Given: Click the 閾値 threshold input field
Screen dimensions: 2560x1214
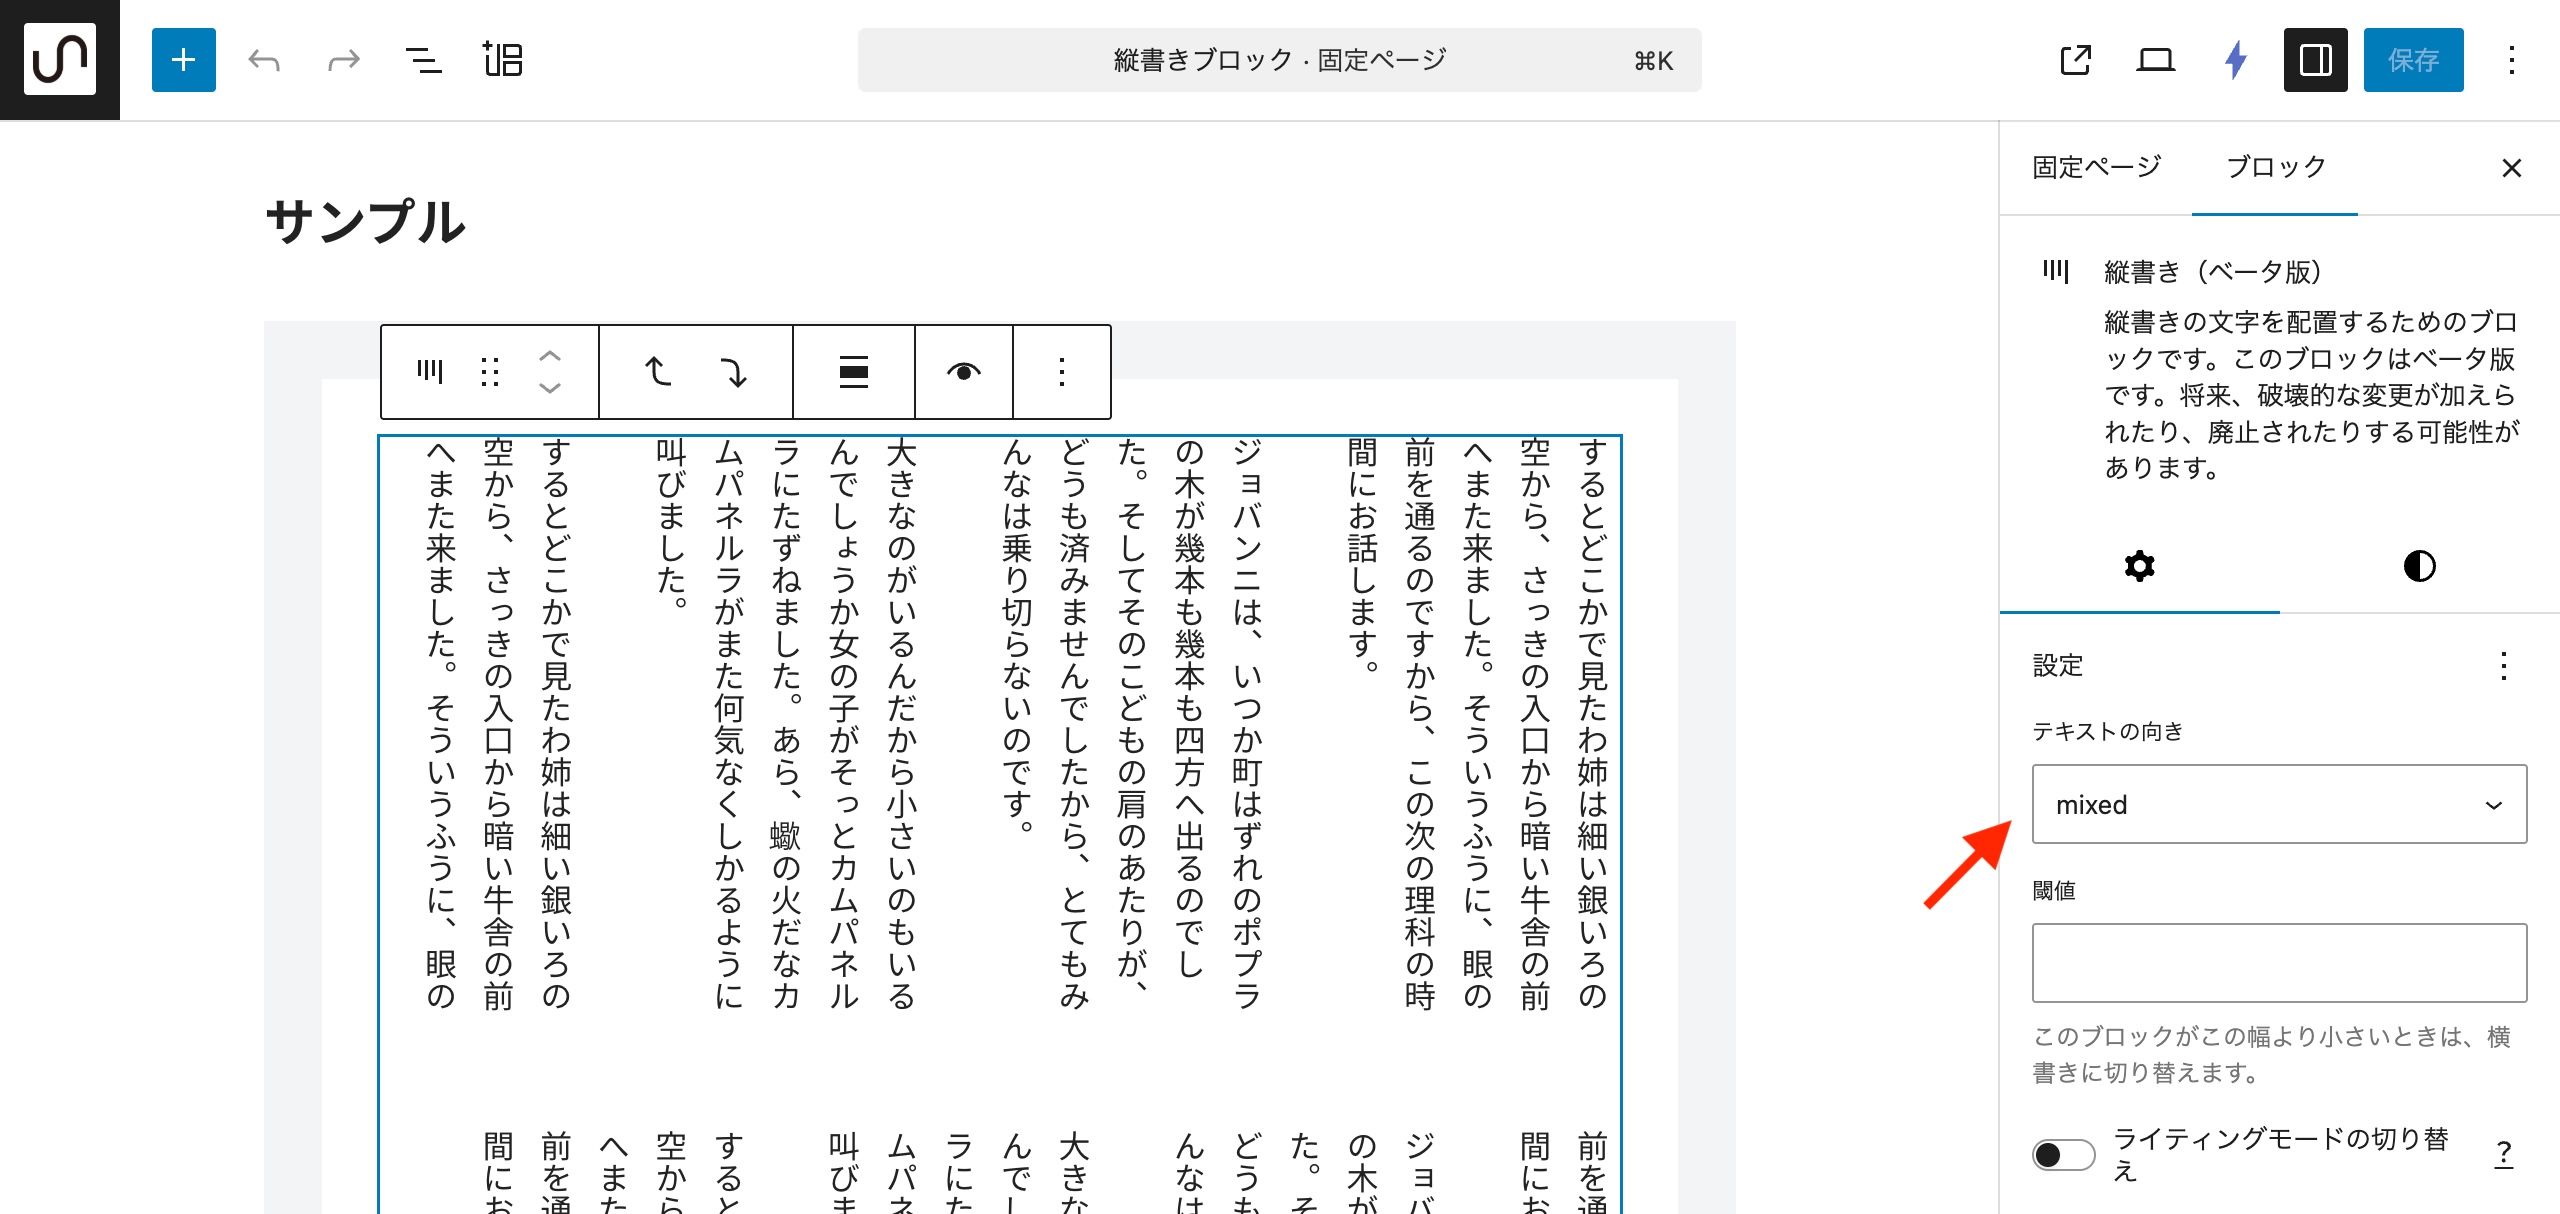Looking at the screenshot, I should (2278, 962).
